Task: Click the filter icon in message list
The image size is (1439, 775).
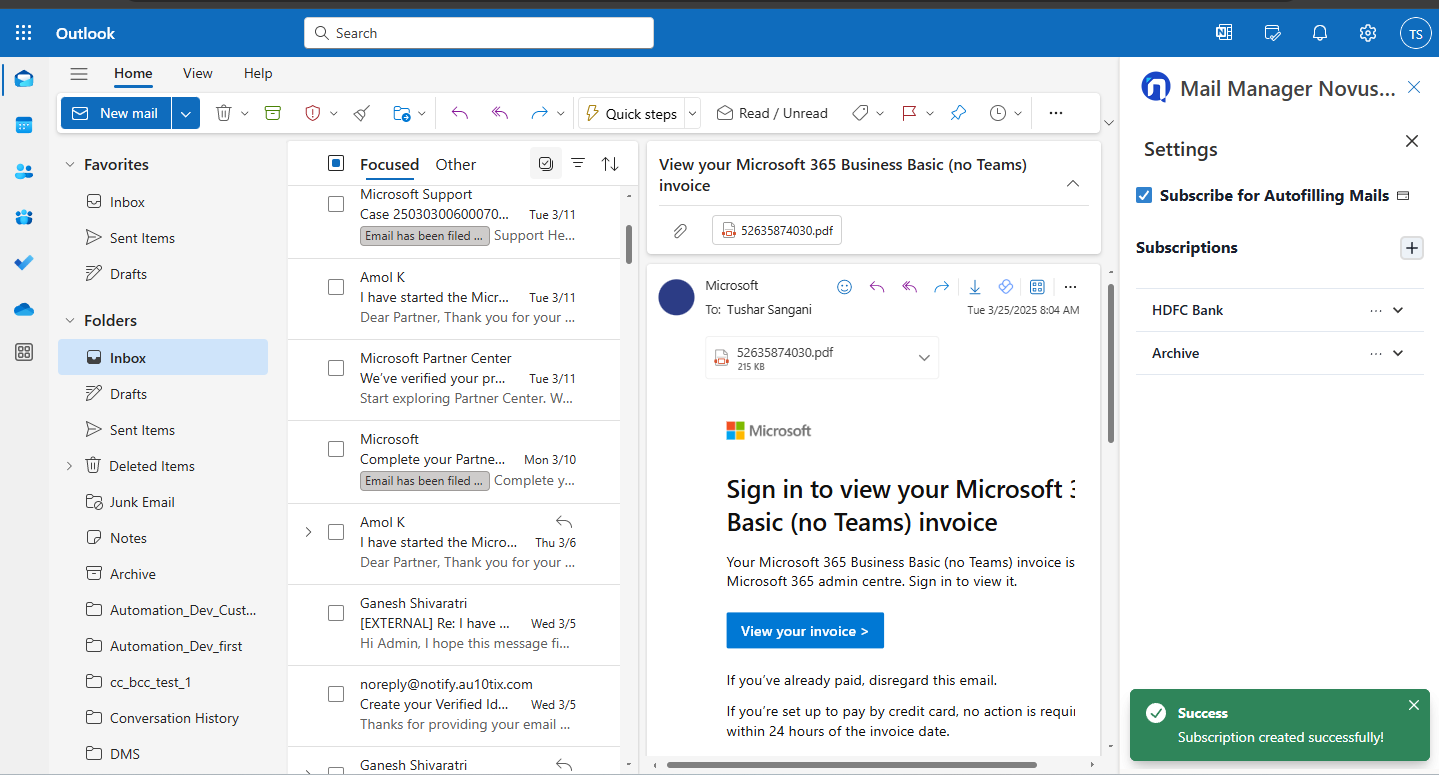Action: pyautogui.click(x=578, y=163)
